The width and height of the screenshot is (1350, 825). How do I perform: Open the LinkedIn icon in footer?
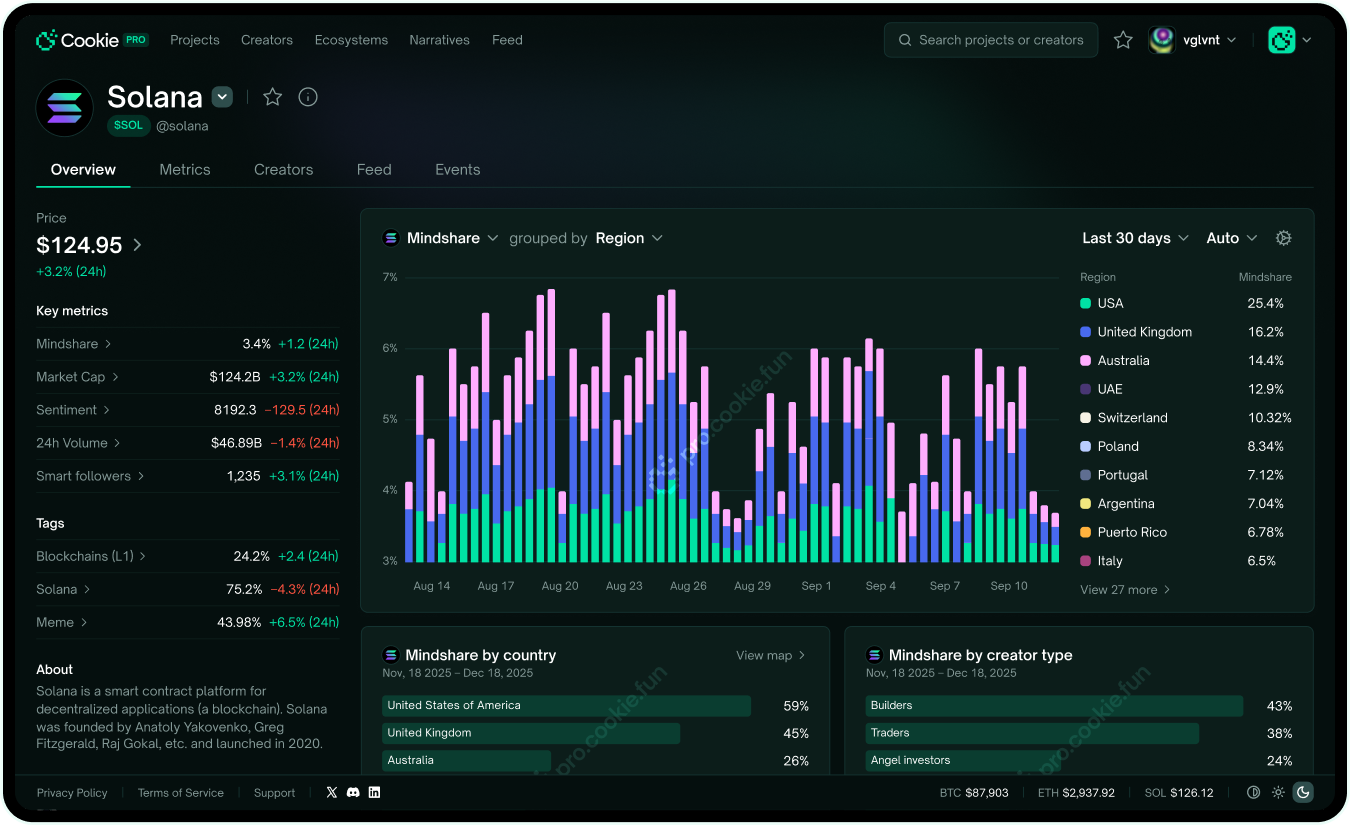(x=374, y=792)
